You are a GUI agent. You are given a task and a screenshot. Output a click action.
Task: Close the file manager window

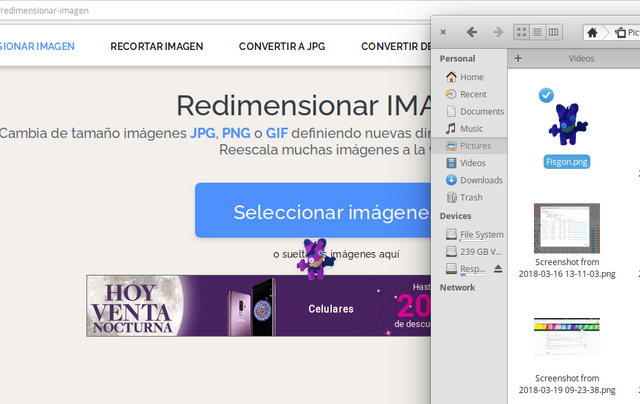(443, 32)
